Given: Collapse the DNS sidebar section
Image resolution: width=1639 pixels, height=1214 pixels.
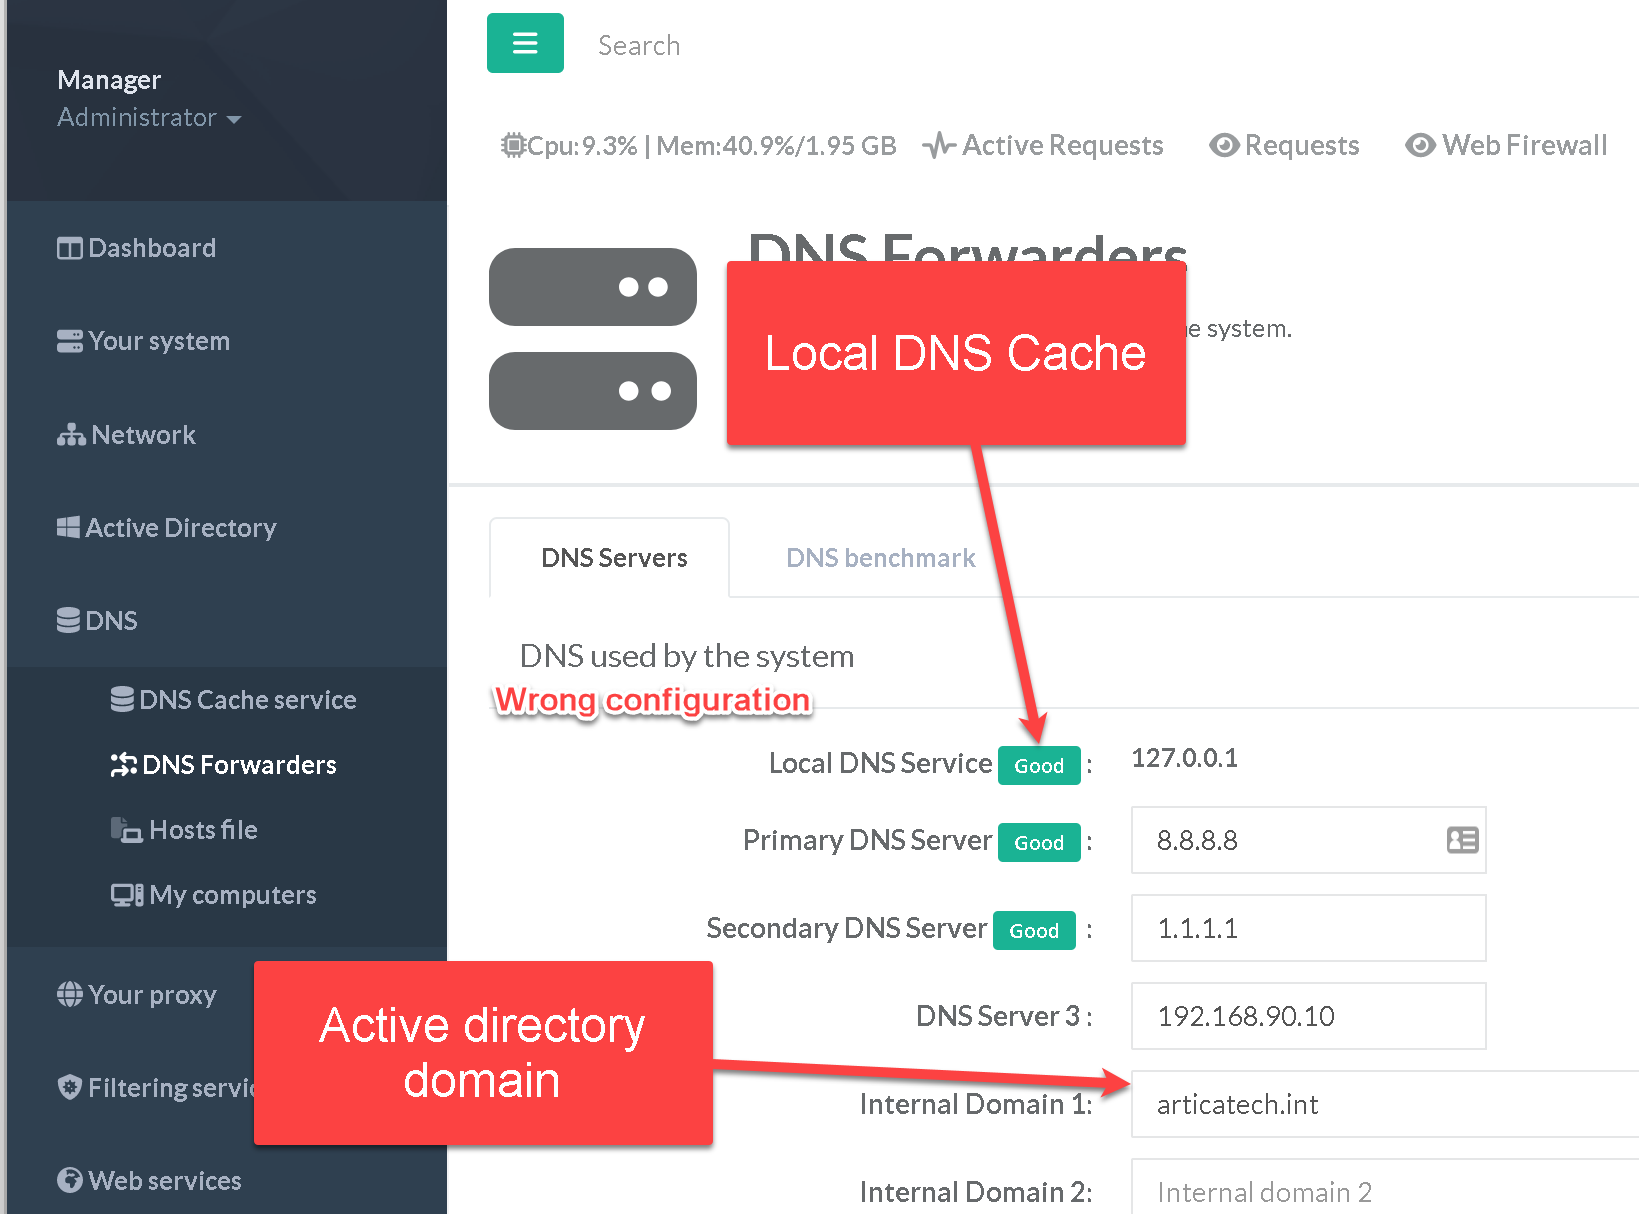Looking at the screenshot, I should coord(98,621).
